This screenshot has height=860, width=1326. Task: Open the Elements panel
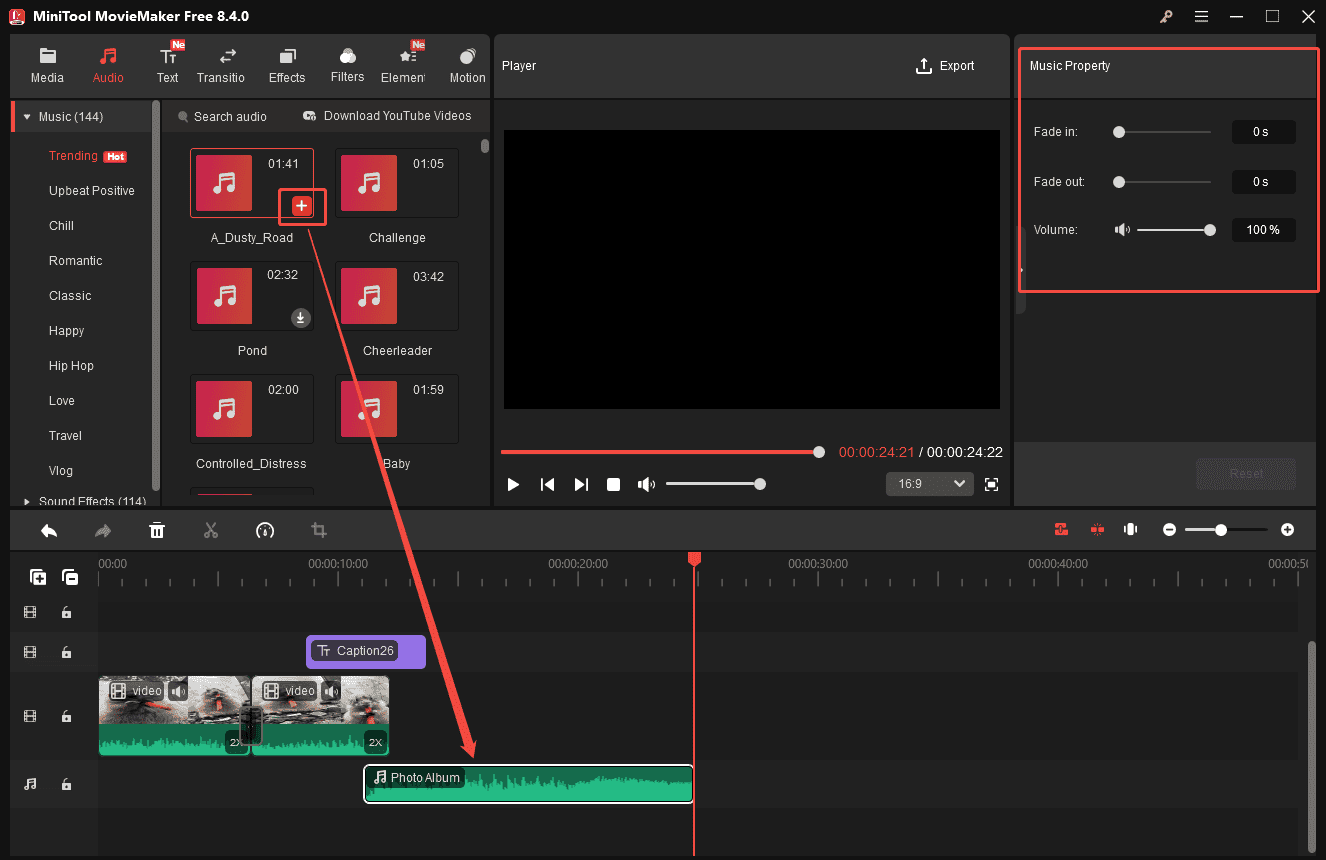pos(406,64)
